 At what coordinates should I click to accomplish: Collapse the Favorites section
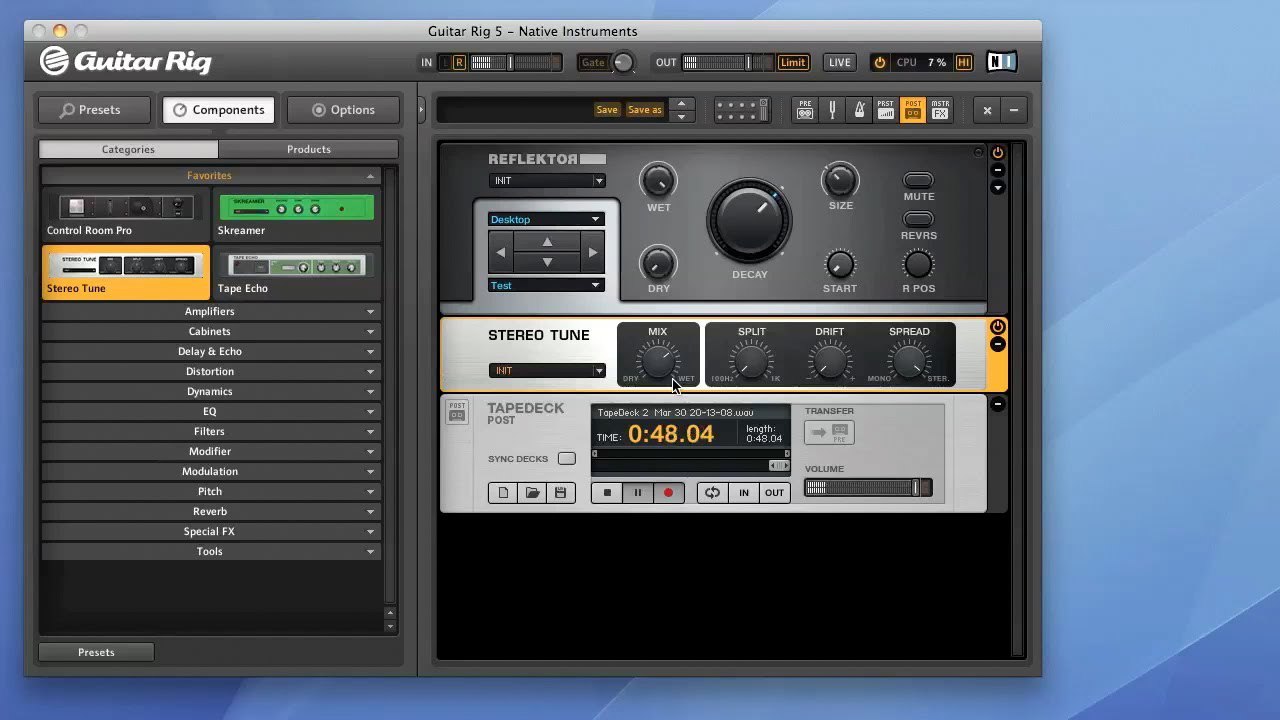pos(210,176)
